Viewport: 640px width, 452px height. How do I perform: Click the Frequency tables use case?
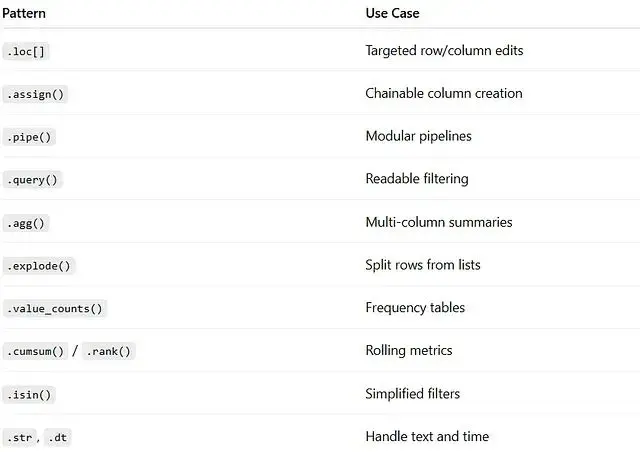tap(415, 308)
